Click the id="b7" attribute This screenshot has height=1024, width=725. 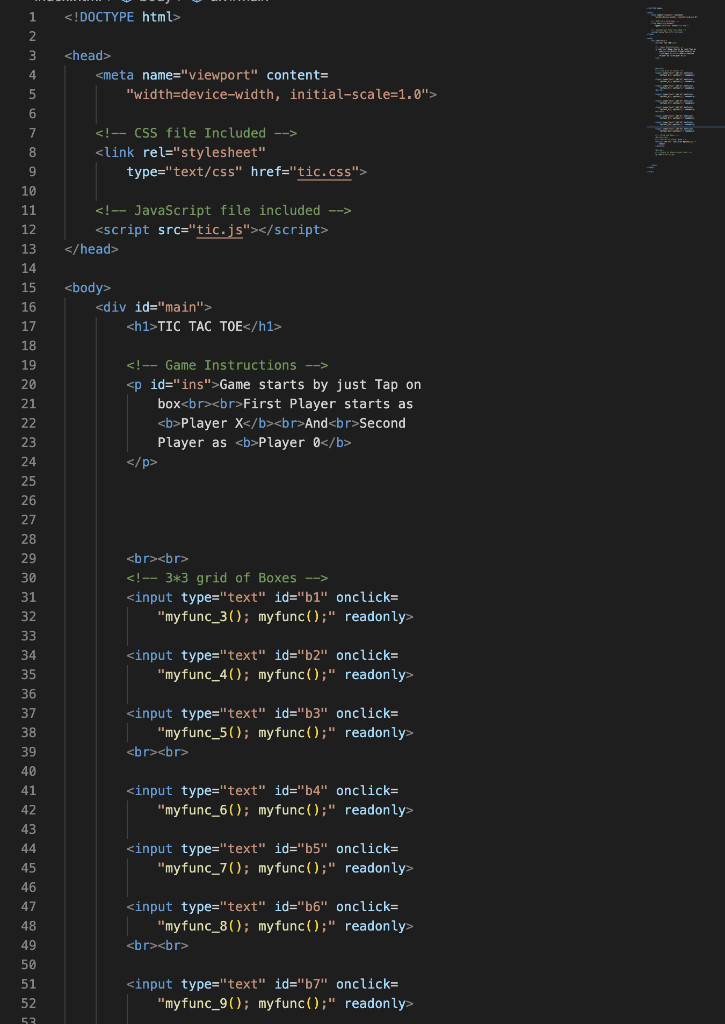click(x=301, y=984)
